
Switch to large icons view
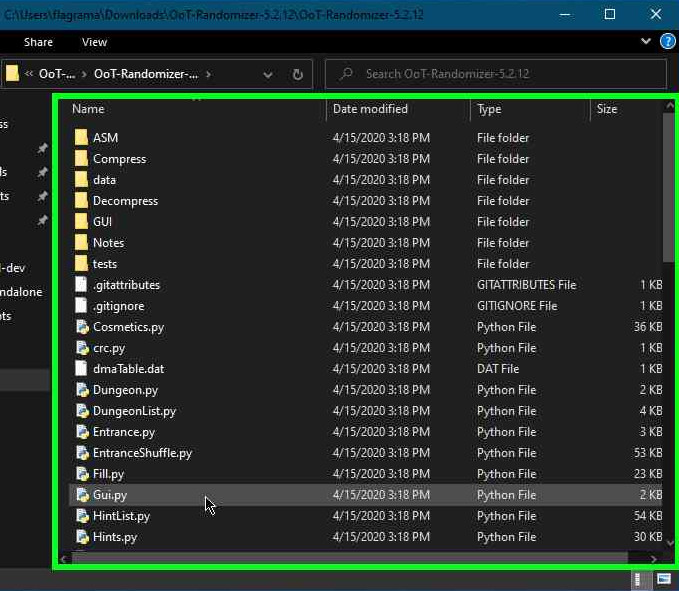pyautogui.click(x=663, y=579)
